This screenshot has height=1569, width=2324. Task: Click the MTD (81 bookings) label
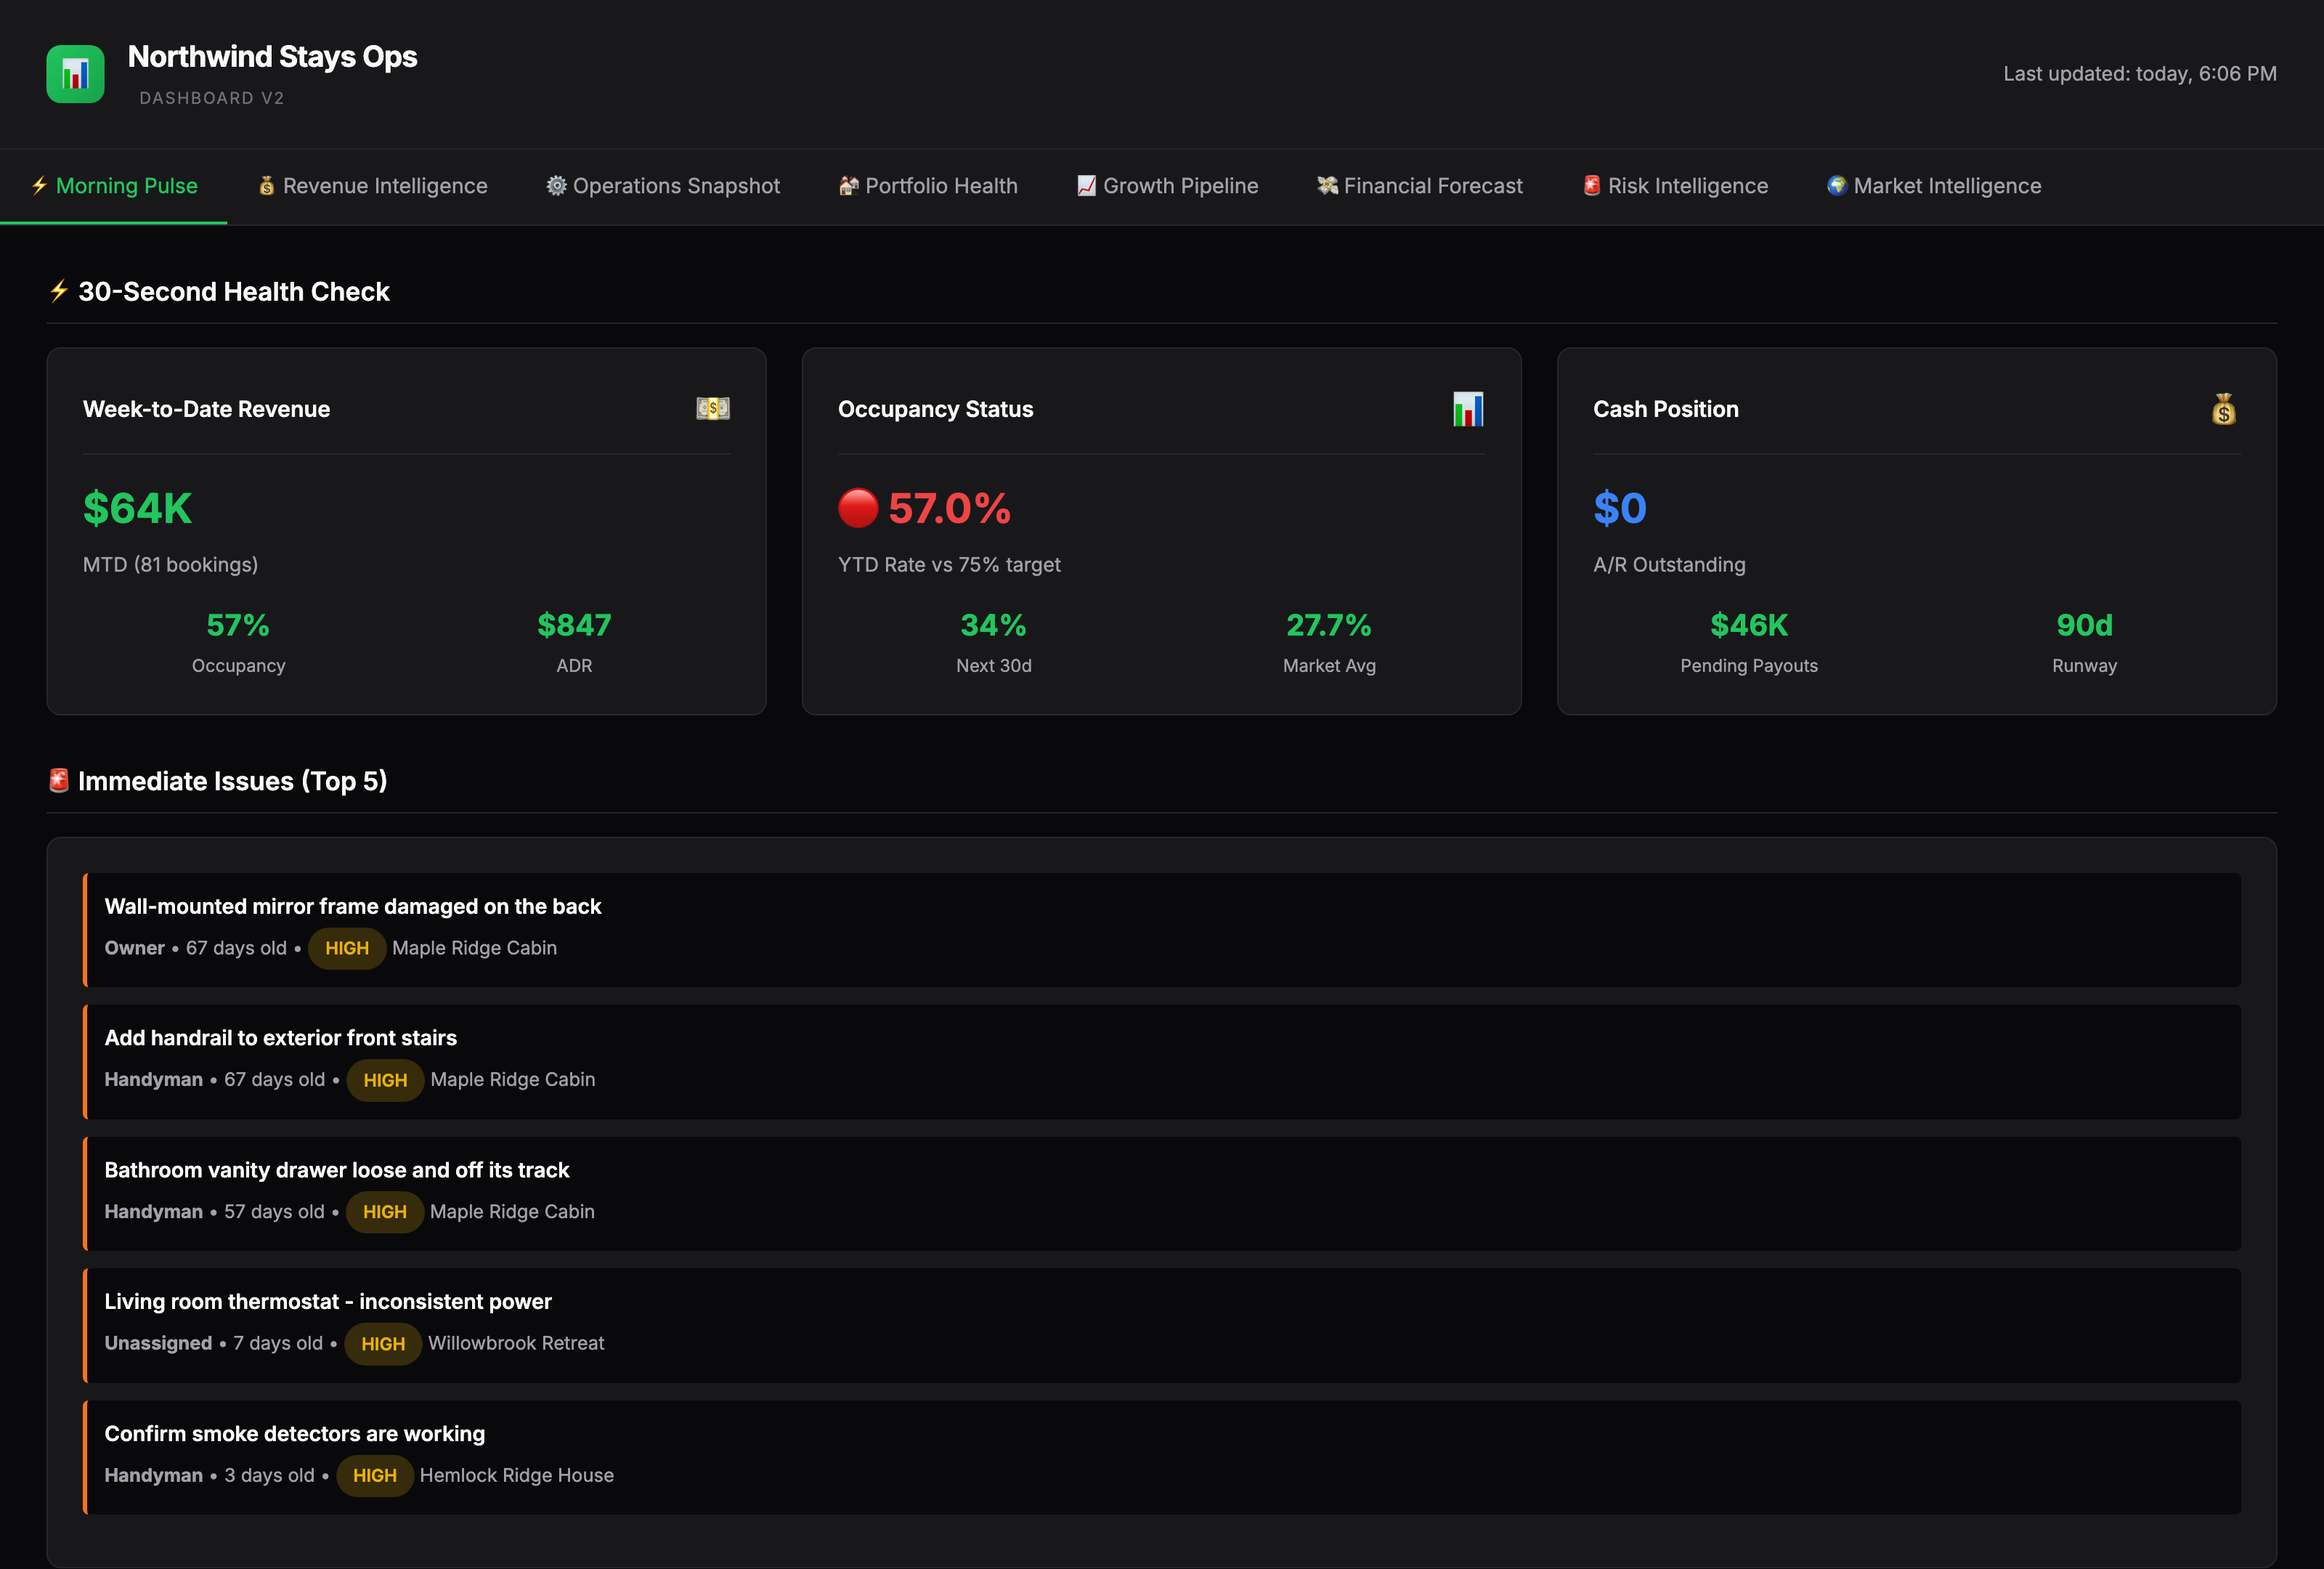coord(170,565)
